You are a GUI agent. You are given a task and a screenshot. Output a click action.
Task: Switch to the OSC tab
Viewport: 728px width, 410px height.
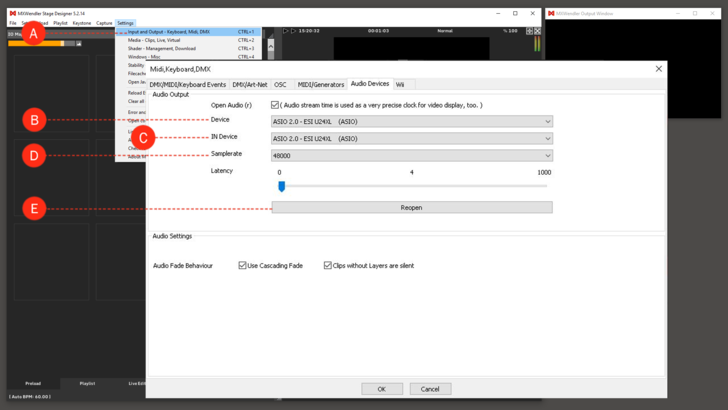coord(280,85)
